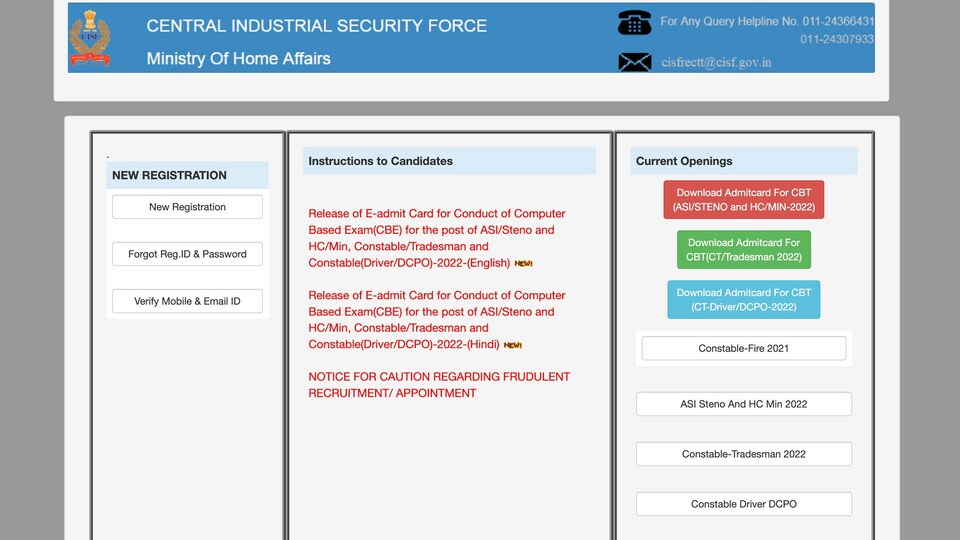The width and height of the screenshot is (960, 540).
Task: Click the CISF emblem logo
Action: [x=90, y=38]
